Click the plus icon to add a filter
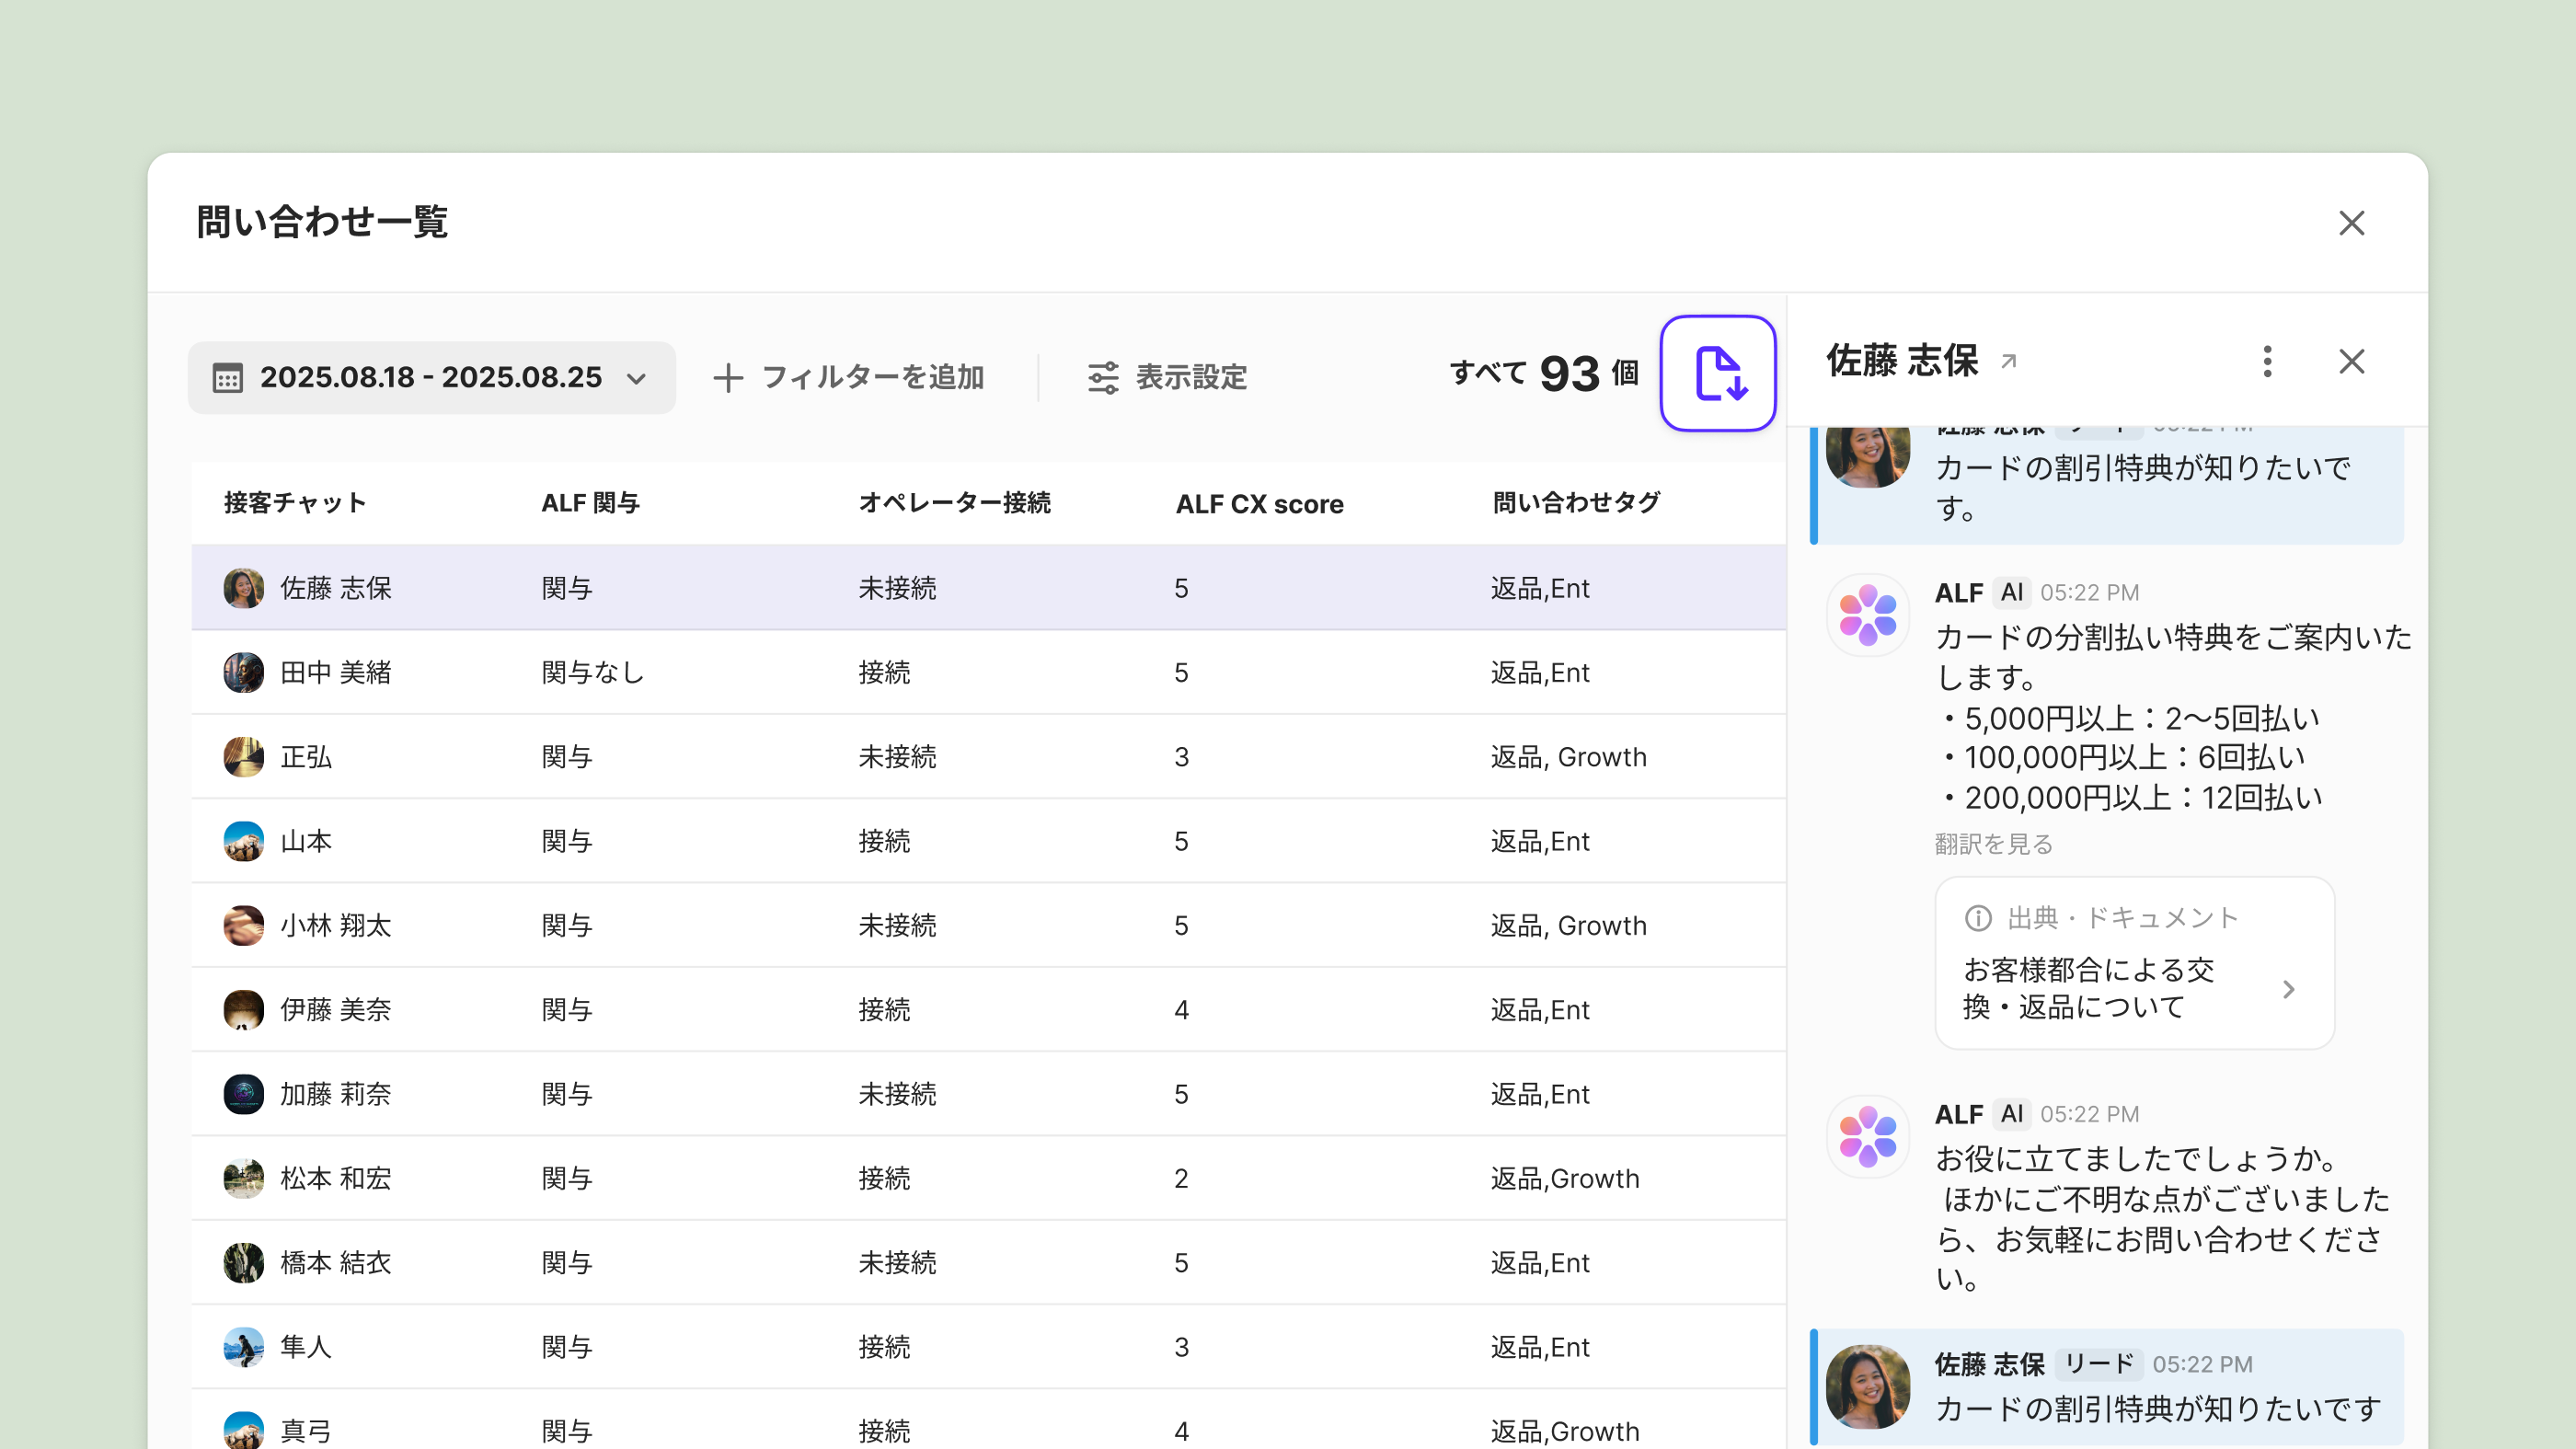This screenshot has width=2576, height=1449. (728, 378)
